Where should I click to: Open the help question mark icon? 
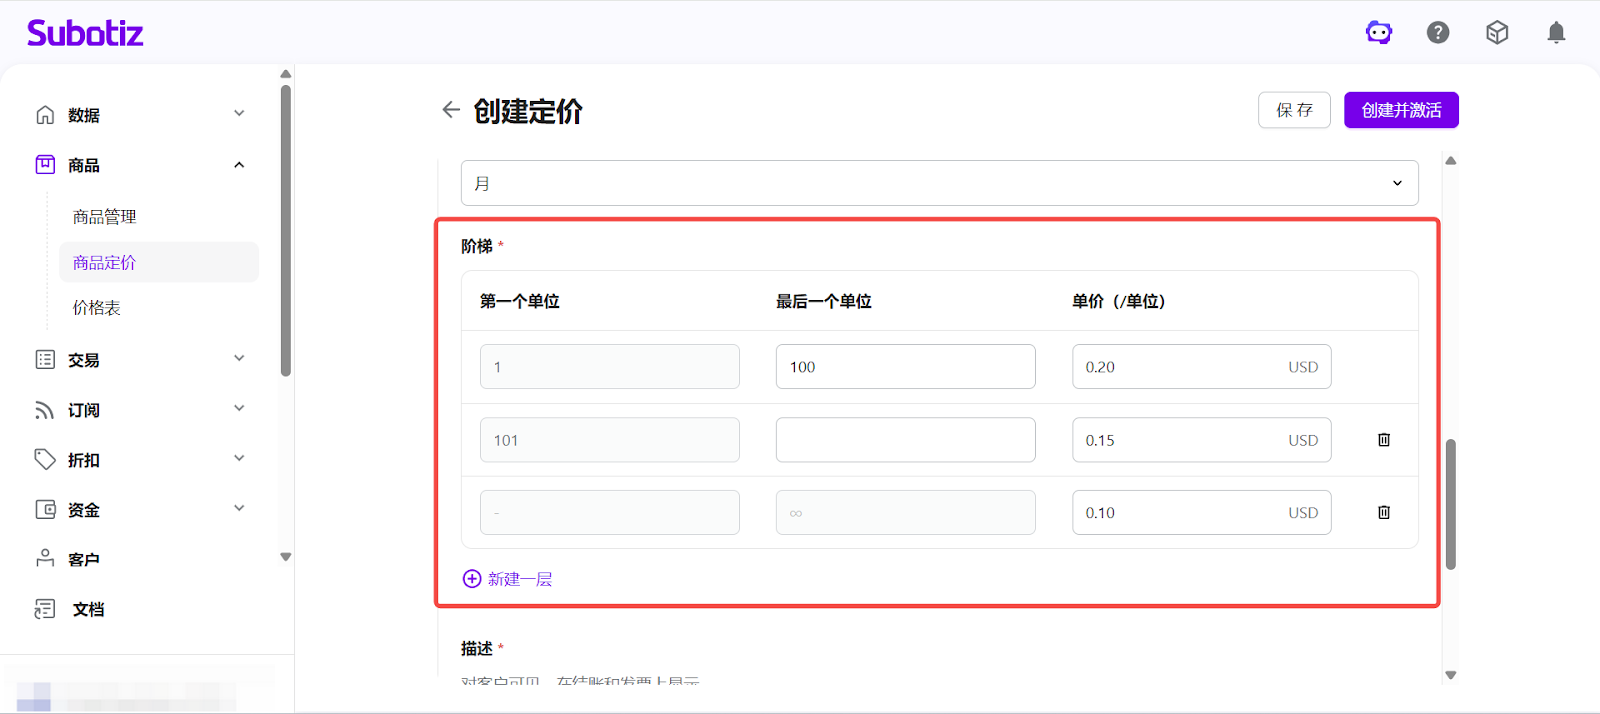pyautogui.click(x=1438, y=33)
